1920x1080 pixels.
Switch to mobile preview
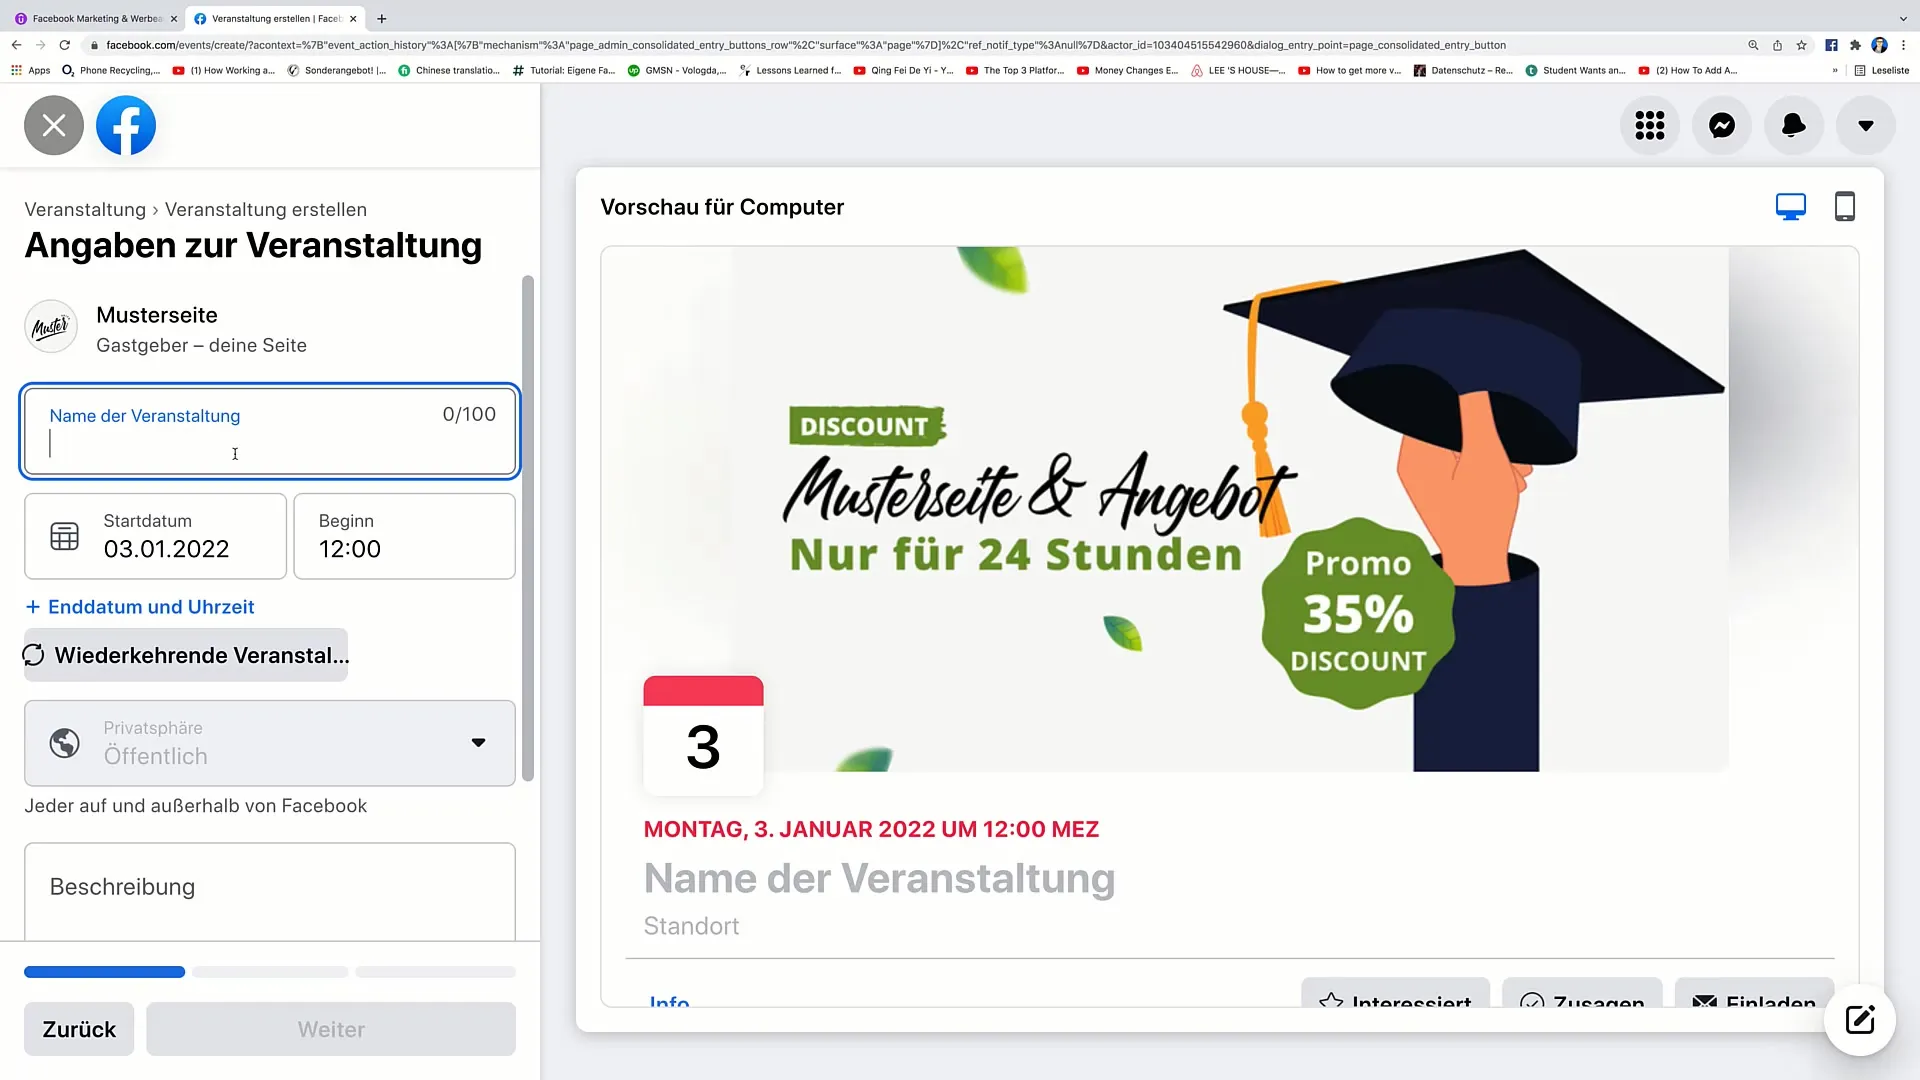[x=1845, y=207]
